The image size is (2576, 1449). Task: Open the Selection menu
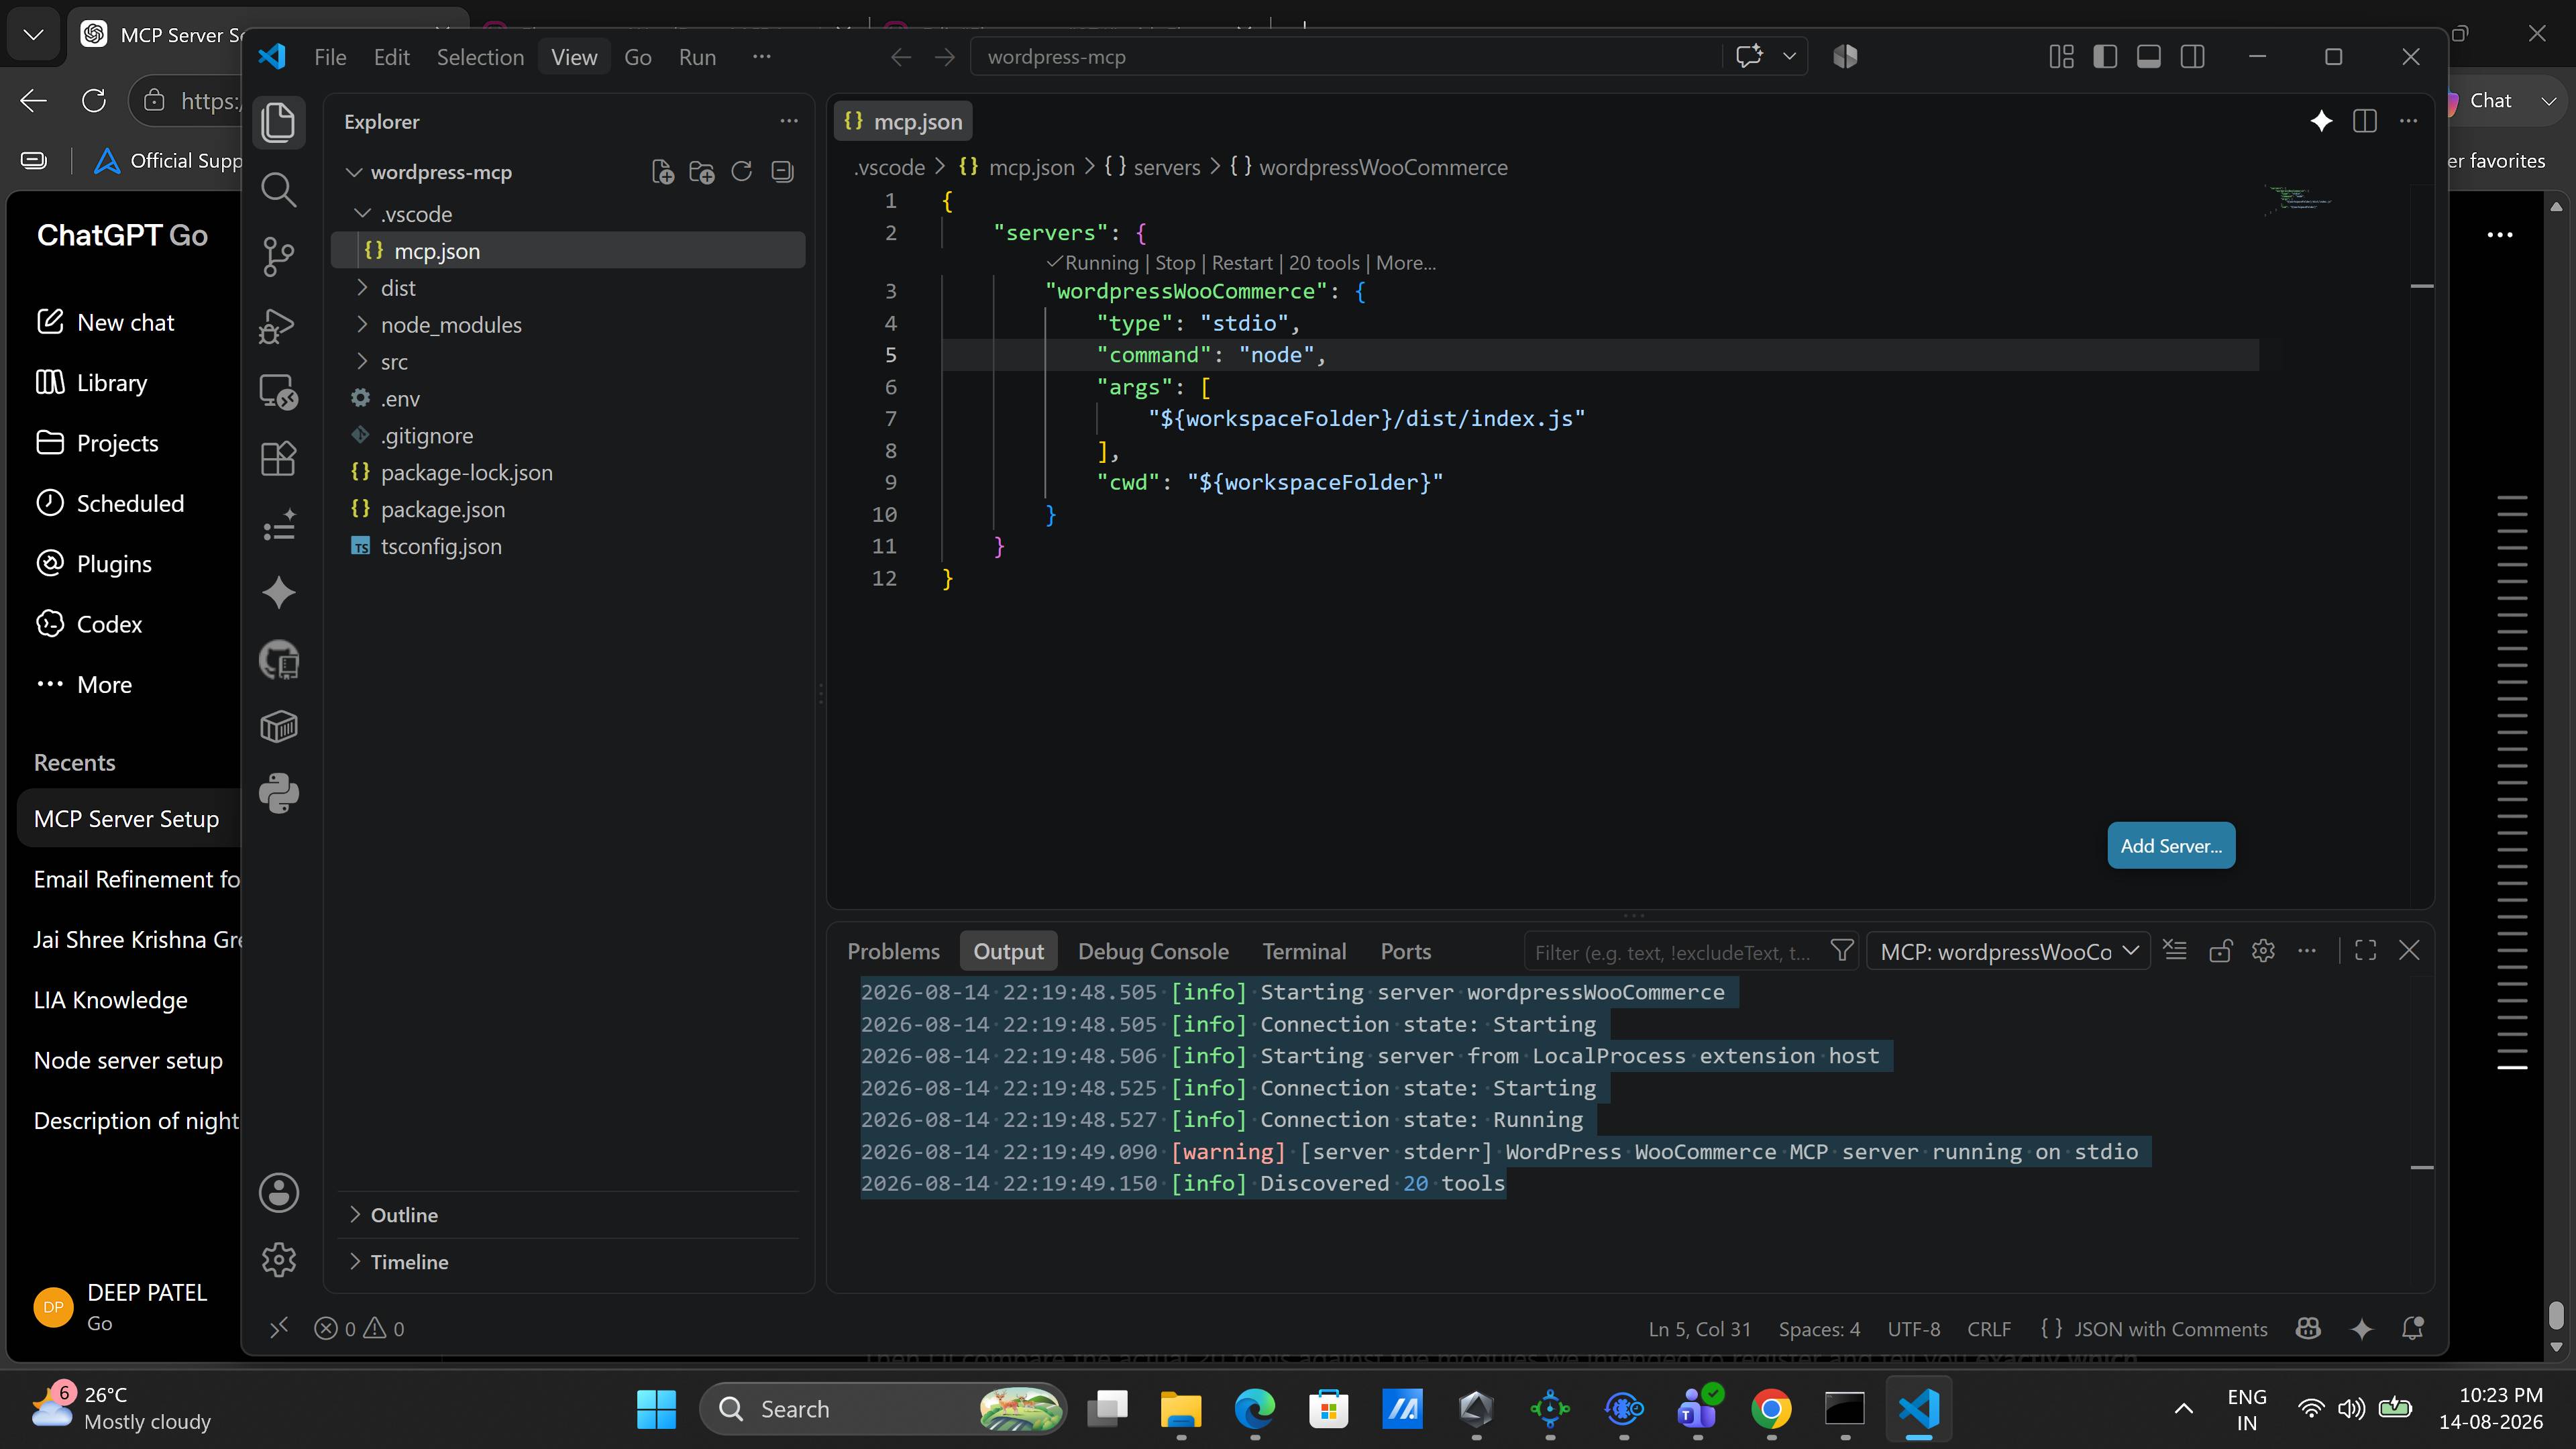[480, 57]
